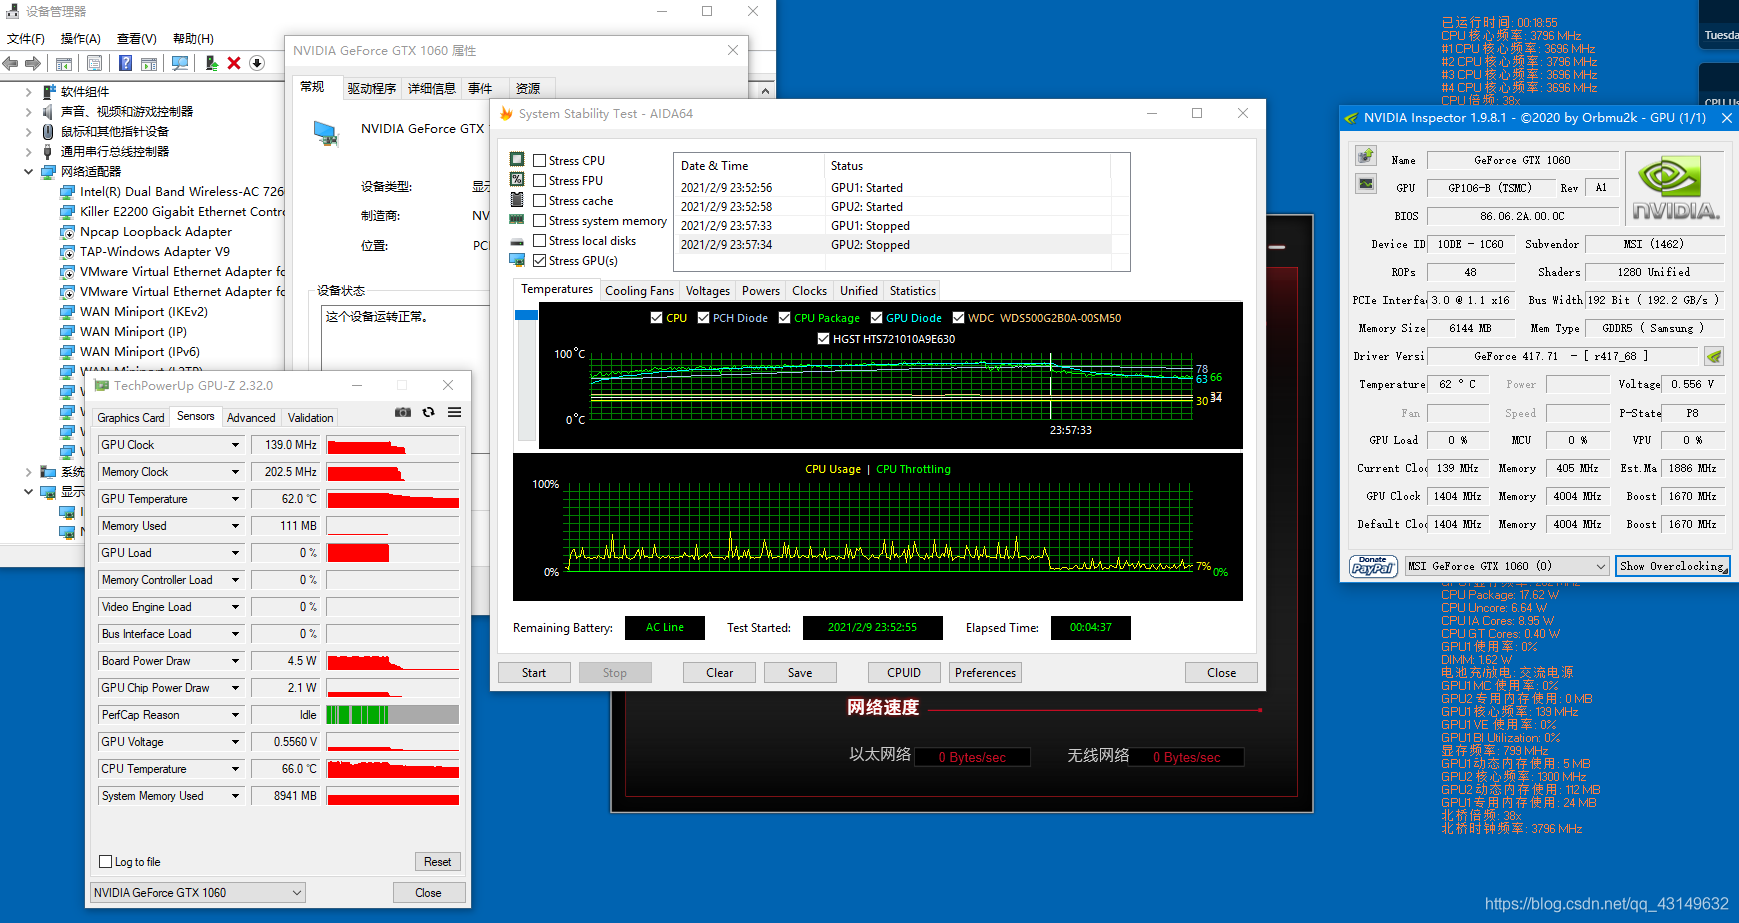Screen dimensions: 1739x923
Task: Switch to the Statistics tab in AIDA64
Action: (913, 291)
